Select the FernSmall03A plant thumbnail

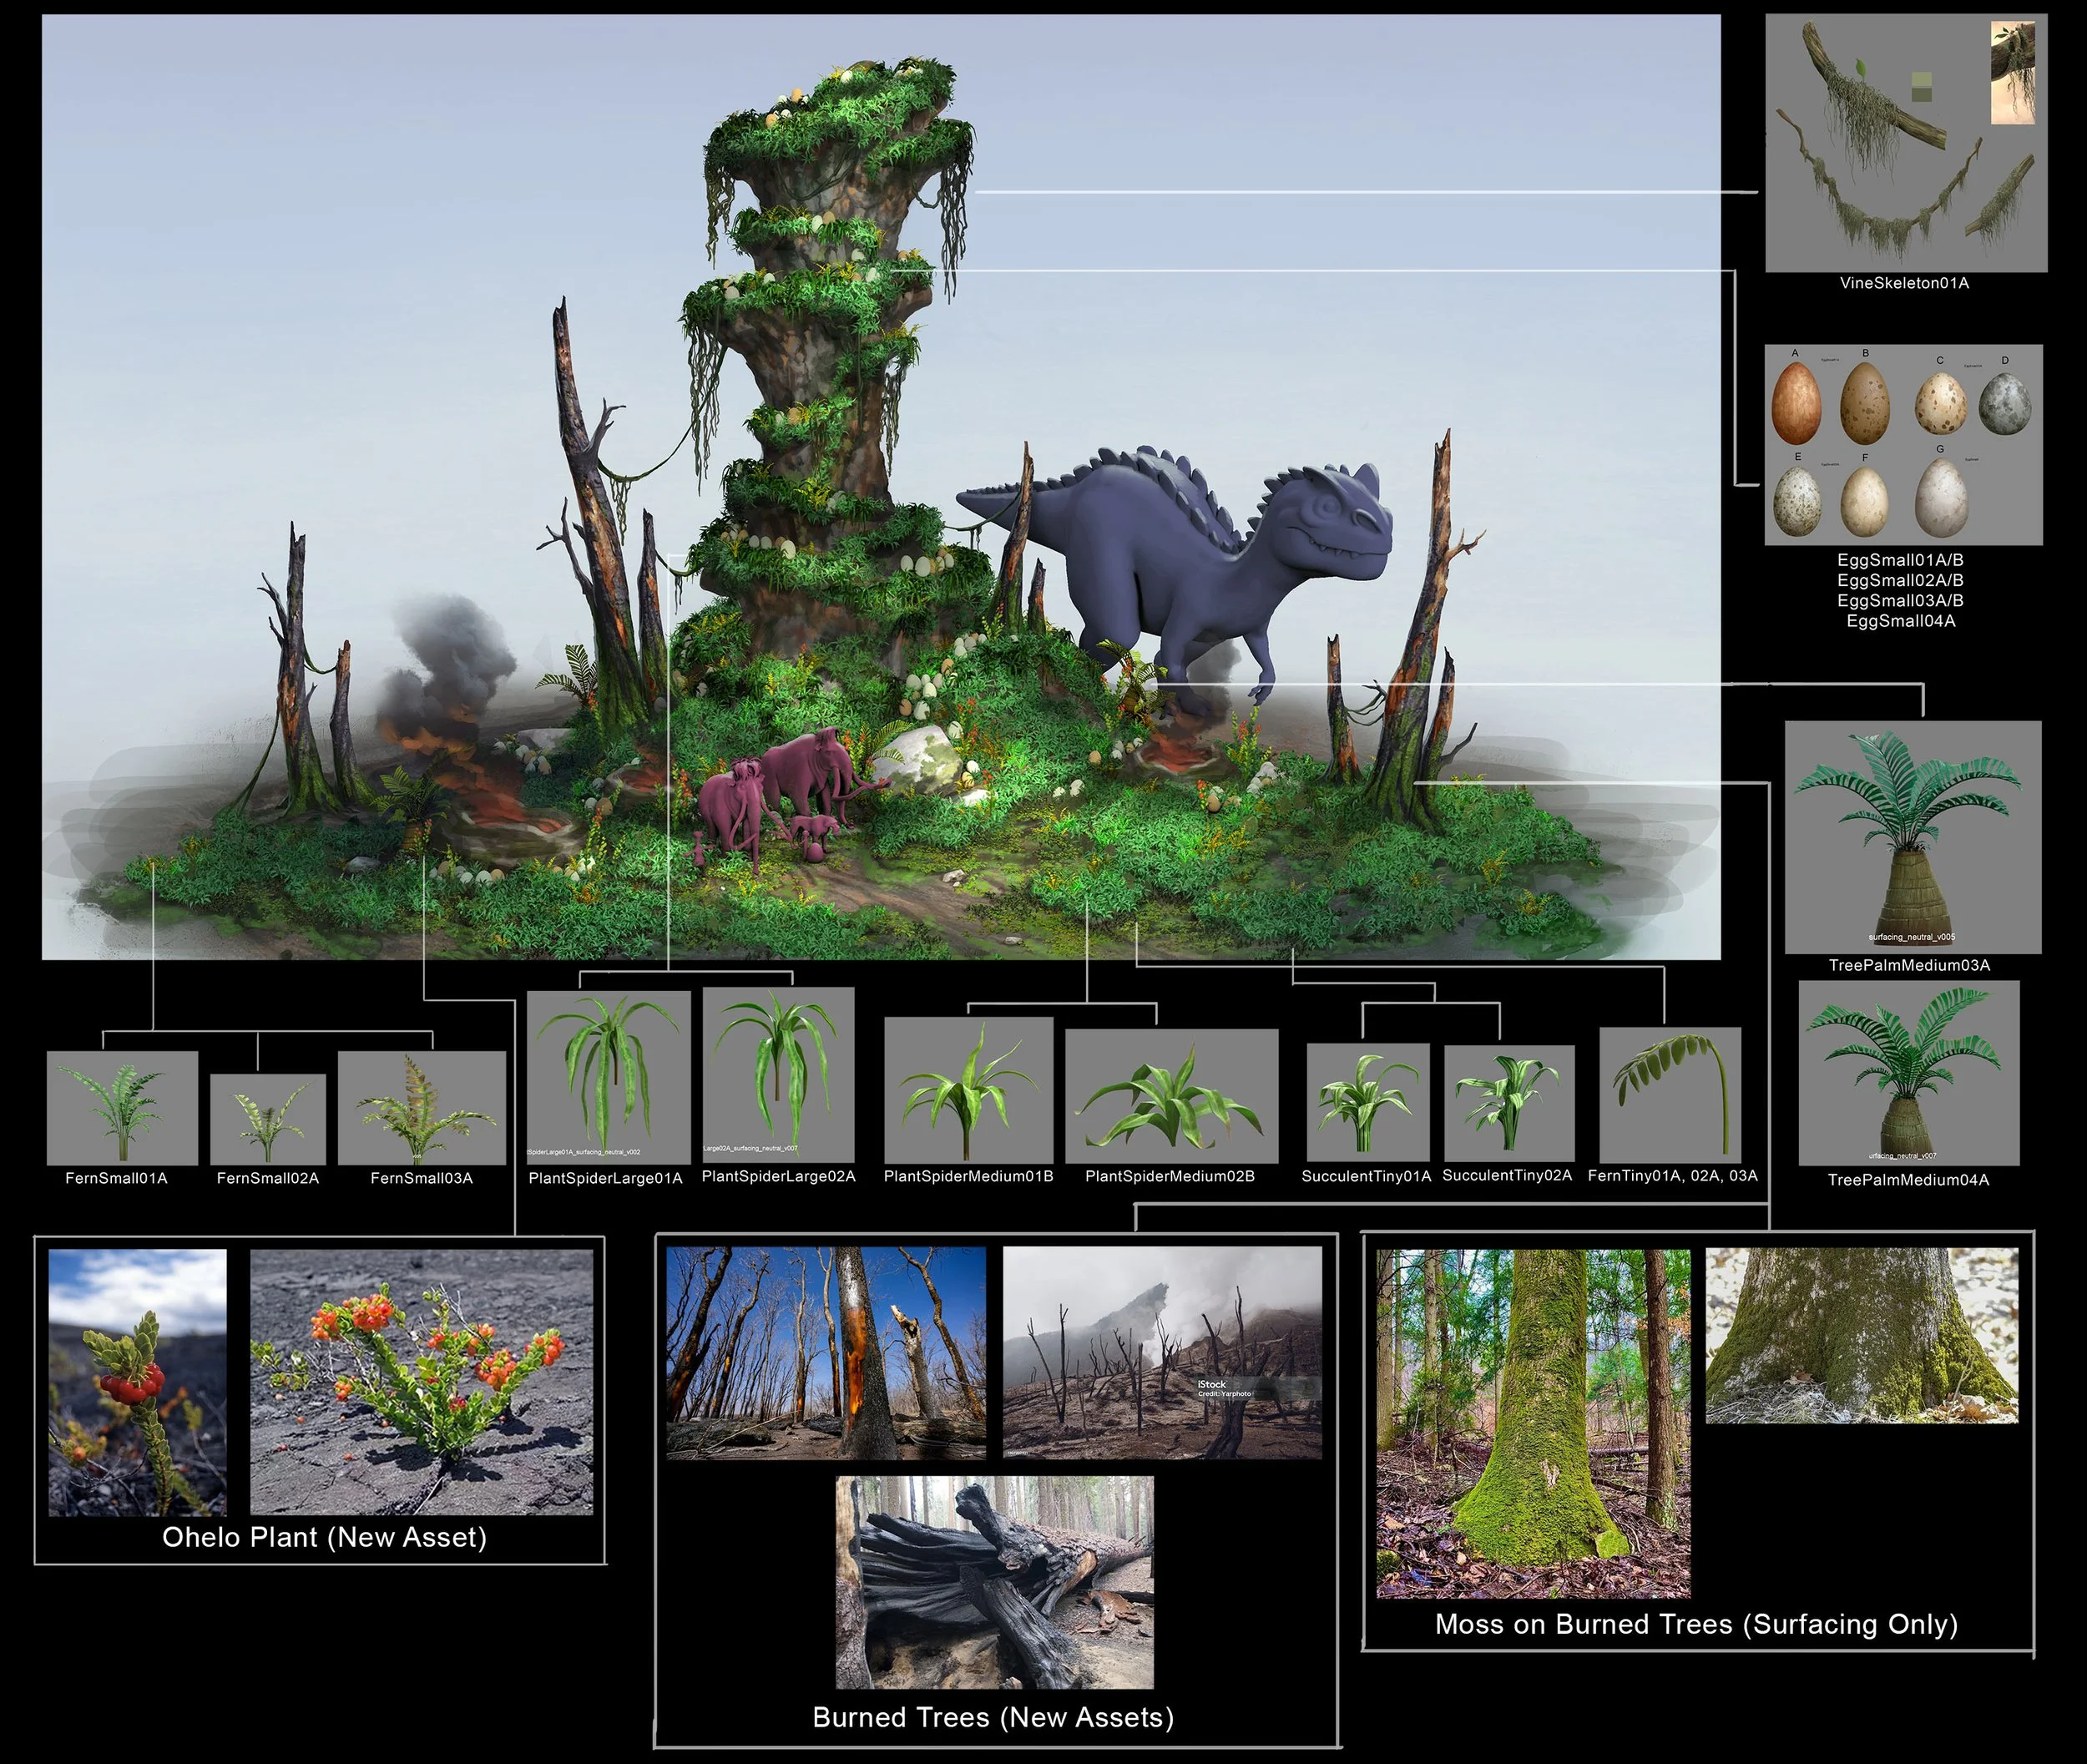pos(422,1107)
